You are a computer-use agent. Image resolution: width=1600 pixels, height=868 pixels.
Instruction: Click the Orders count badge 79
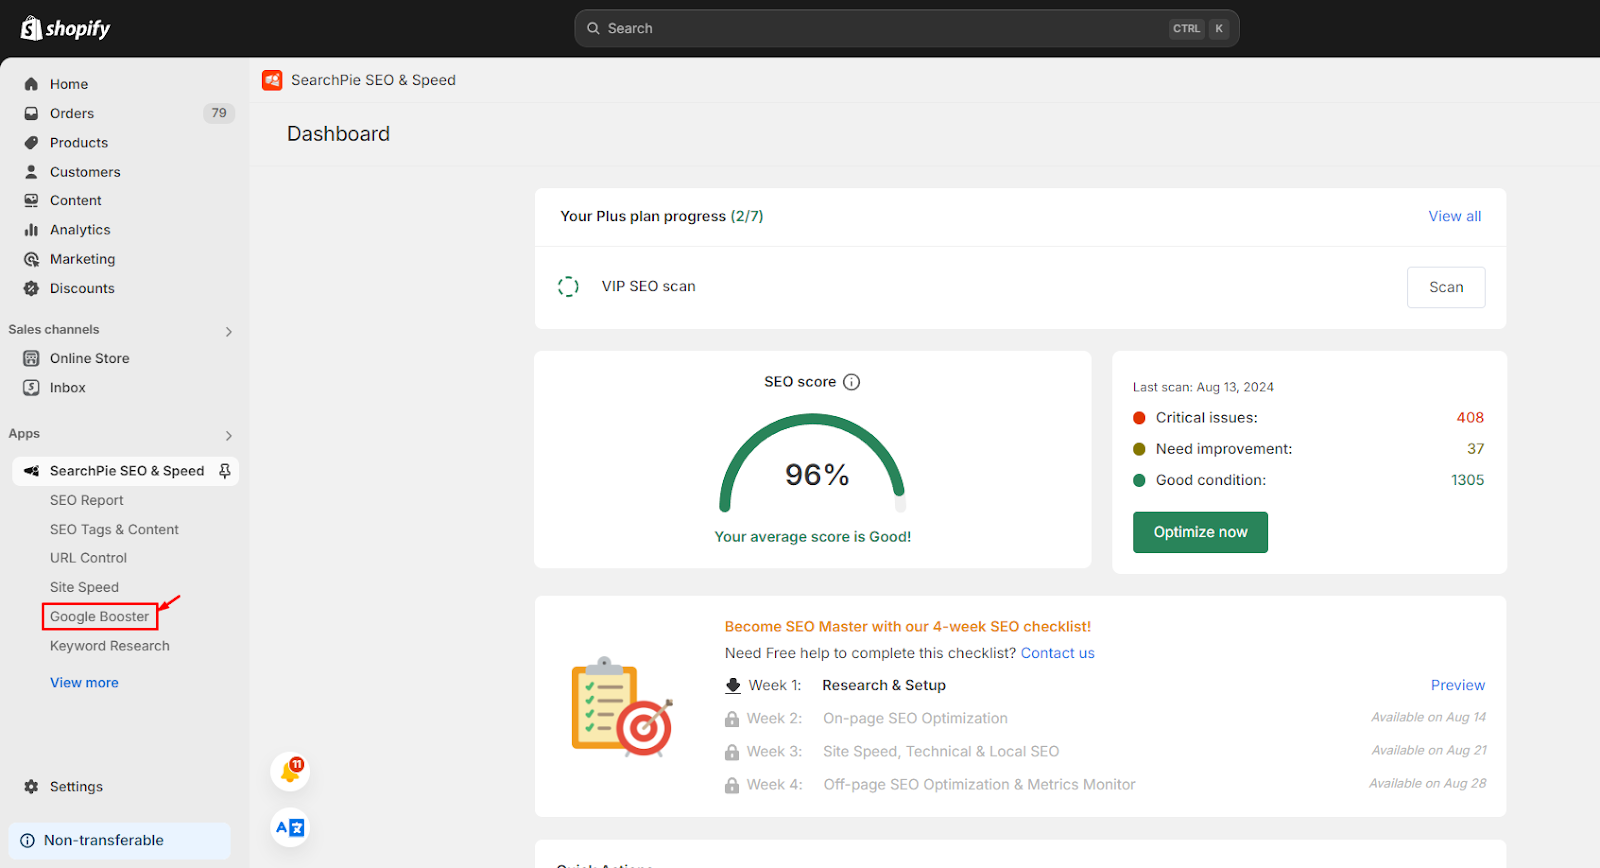[x=219, y=113]
